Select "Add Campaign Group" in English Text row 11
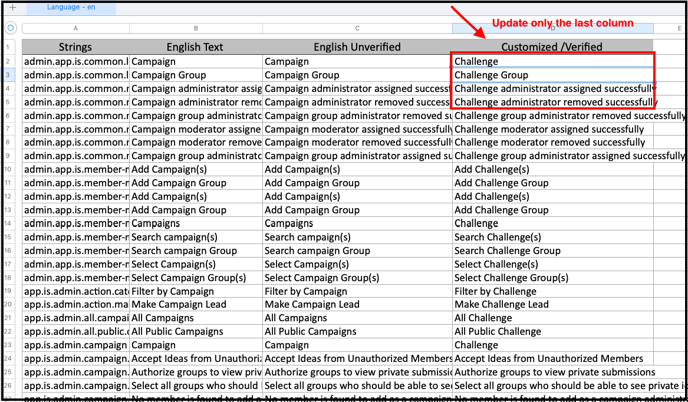 click(x=196, y=183)
